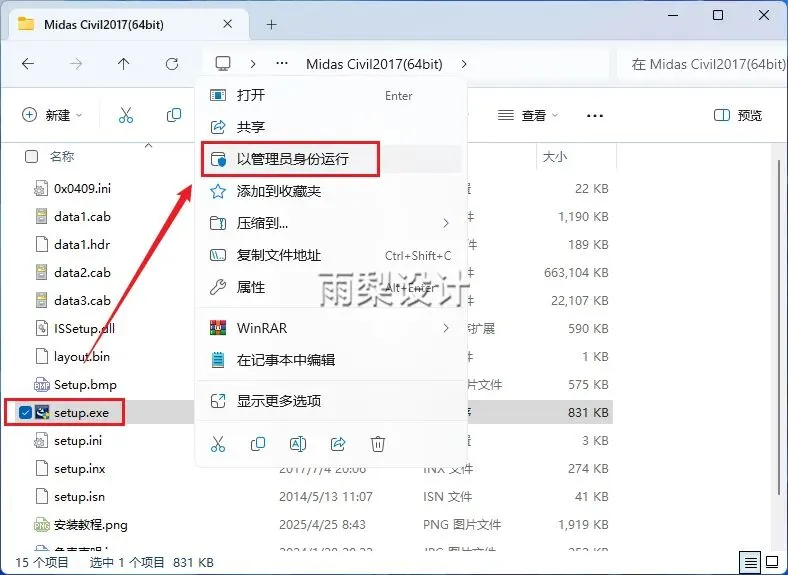This screenshot has width=788, height=575.
Task: Click the vertical scrollbar of file list
Action: pos(779,327)
